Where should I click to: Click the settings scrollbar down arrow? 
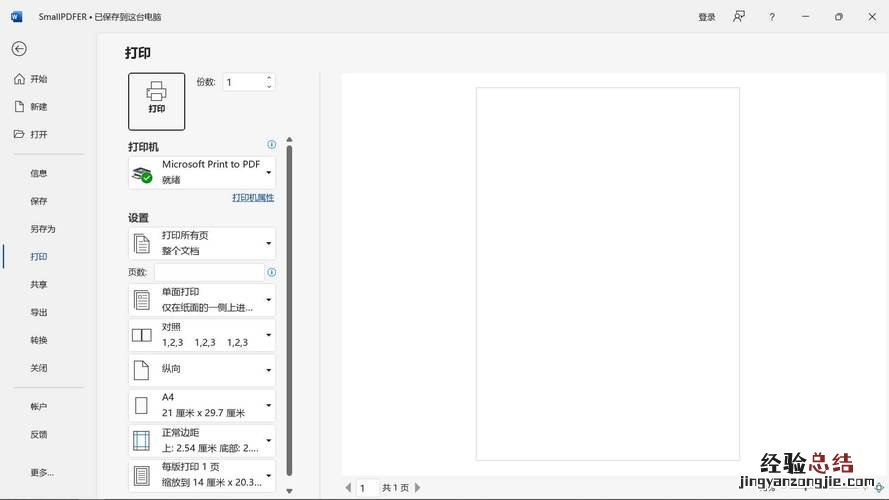pos(289,491)
